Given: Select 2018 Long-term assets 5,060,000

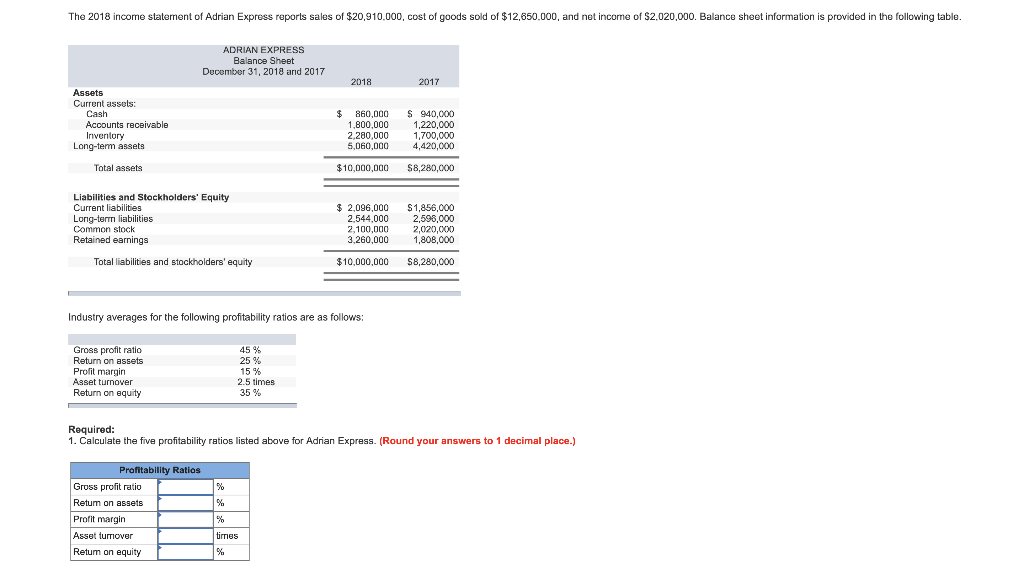Looking at the screenshot, I should tap(368, 146).
